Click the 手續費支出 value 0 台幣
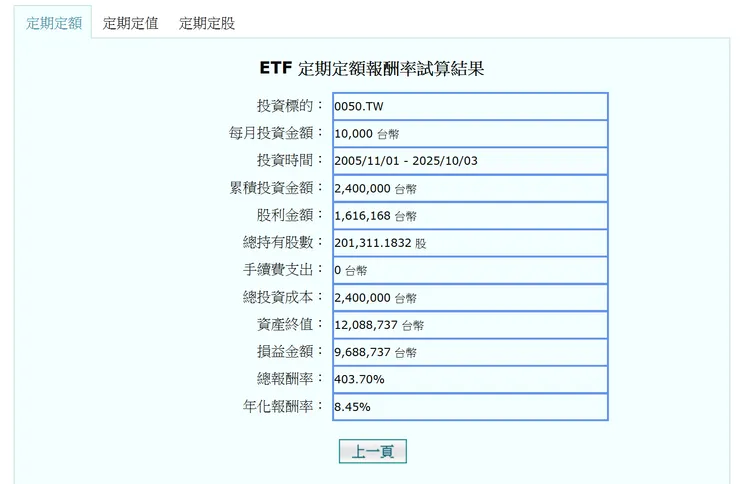Image resolution: width=740 pixels, height=484 pixels. pos(470,270)
